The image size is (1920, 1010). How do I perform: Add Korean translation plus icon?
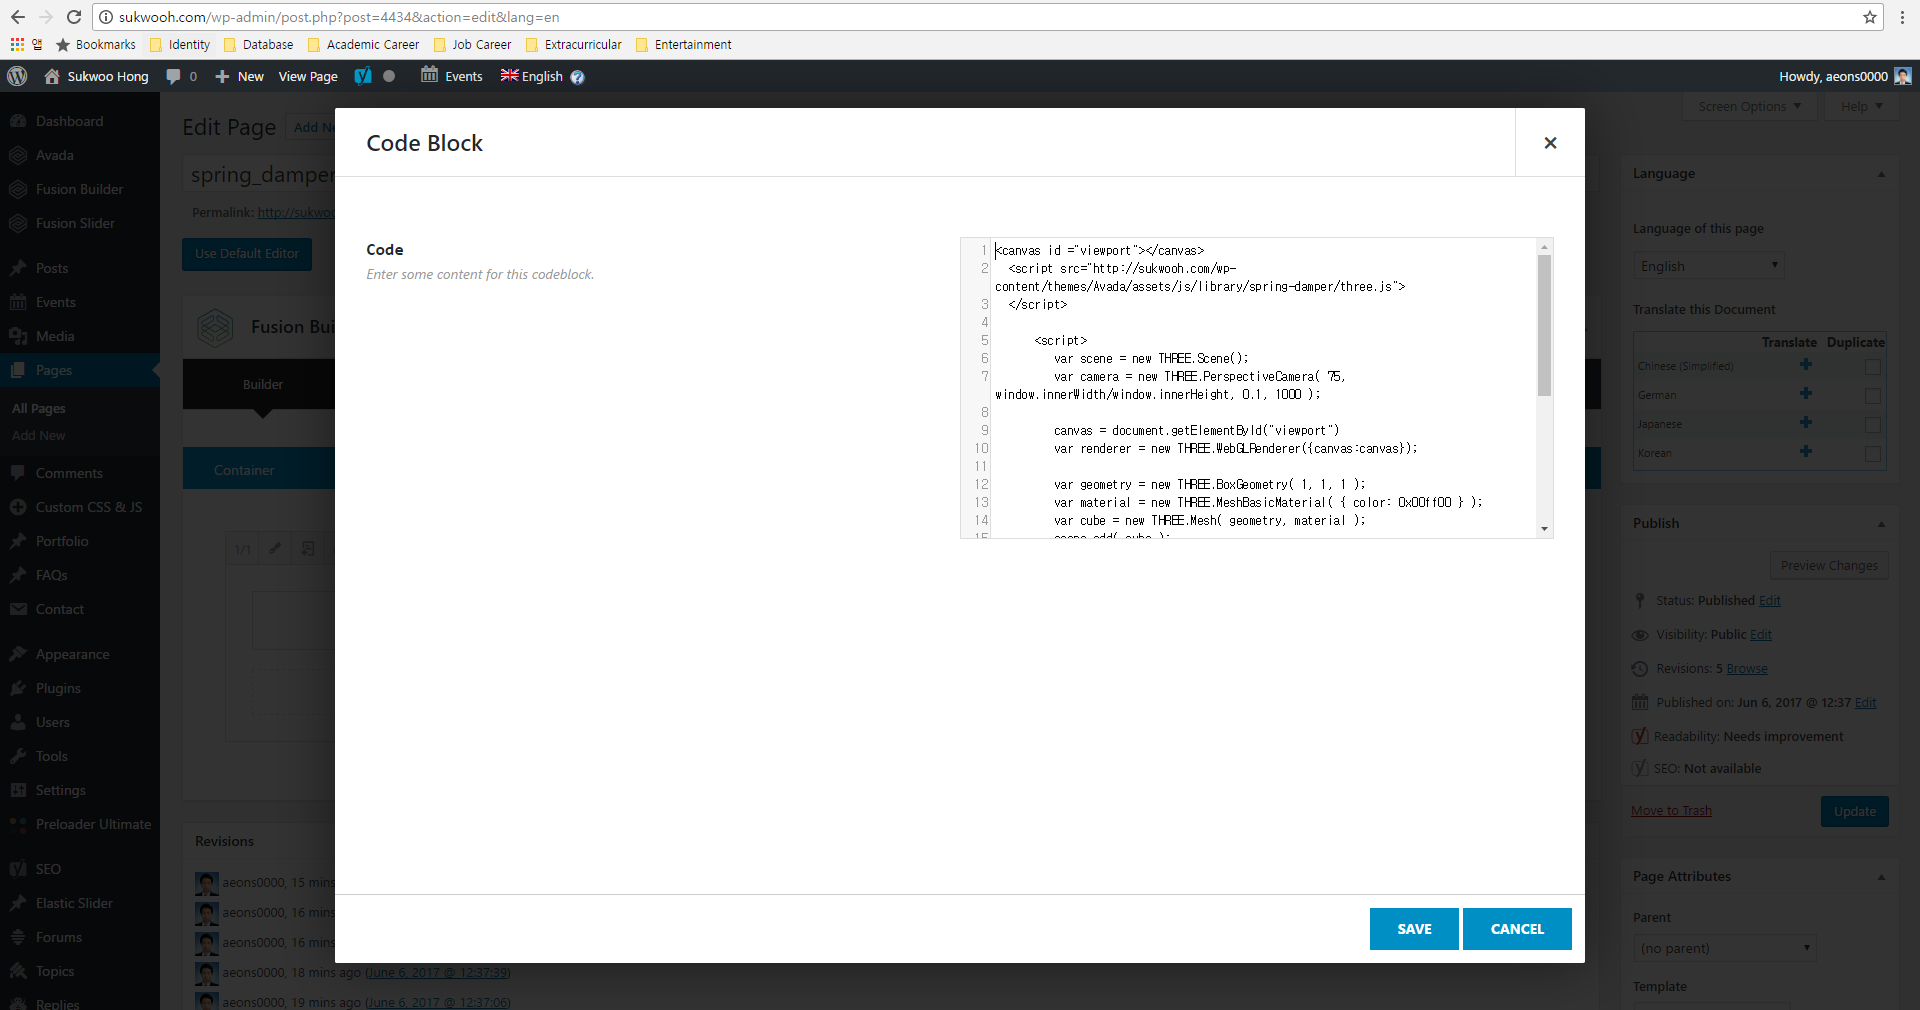pyautogui.click(x=1806, y=452)
